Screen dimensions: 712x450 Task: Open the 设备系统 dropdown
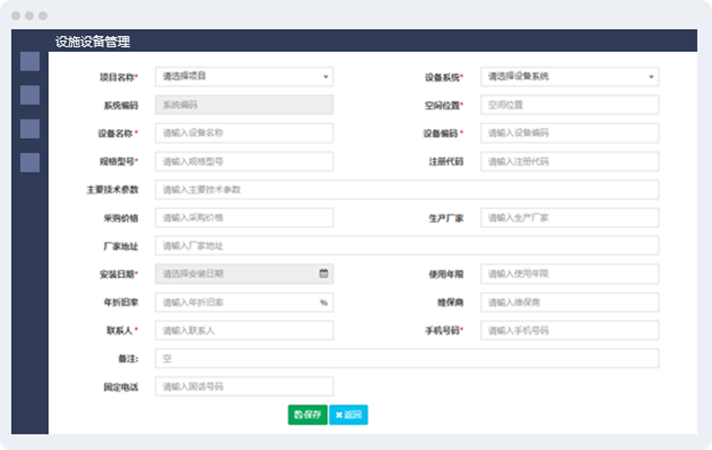coord(569,77)
